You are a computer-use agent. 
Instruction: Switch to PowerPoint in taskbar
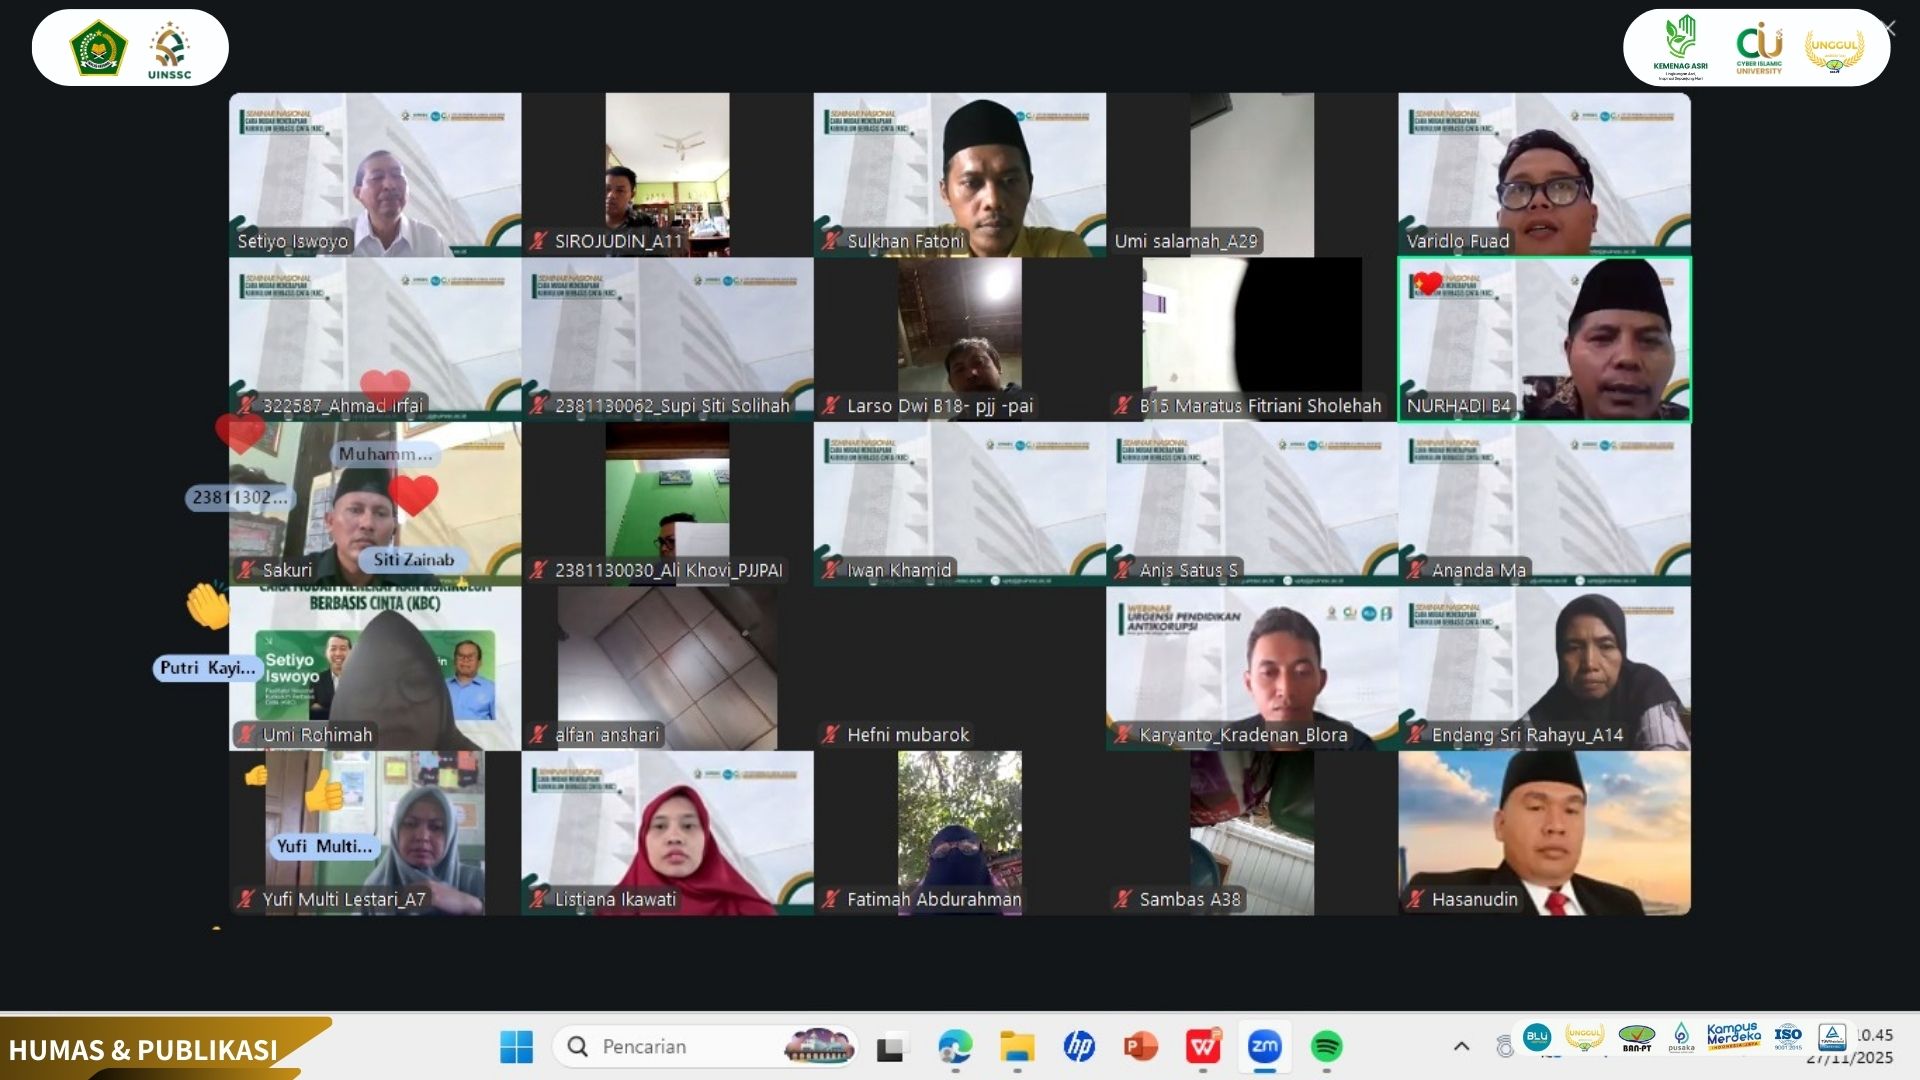point(1141,1047)
